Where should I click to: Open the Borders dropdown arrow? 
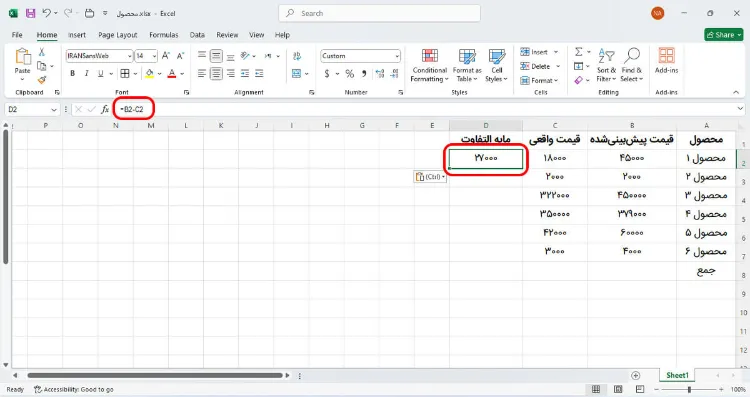135,74
